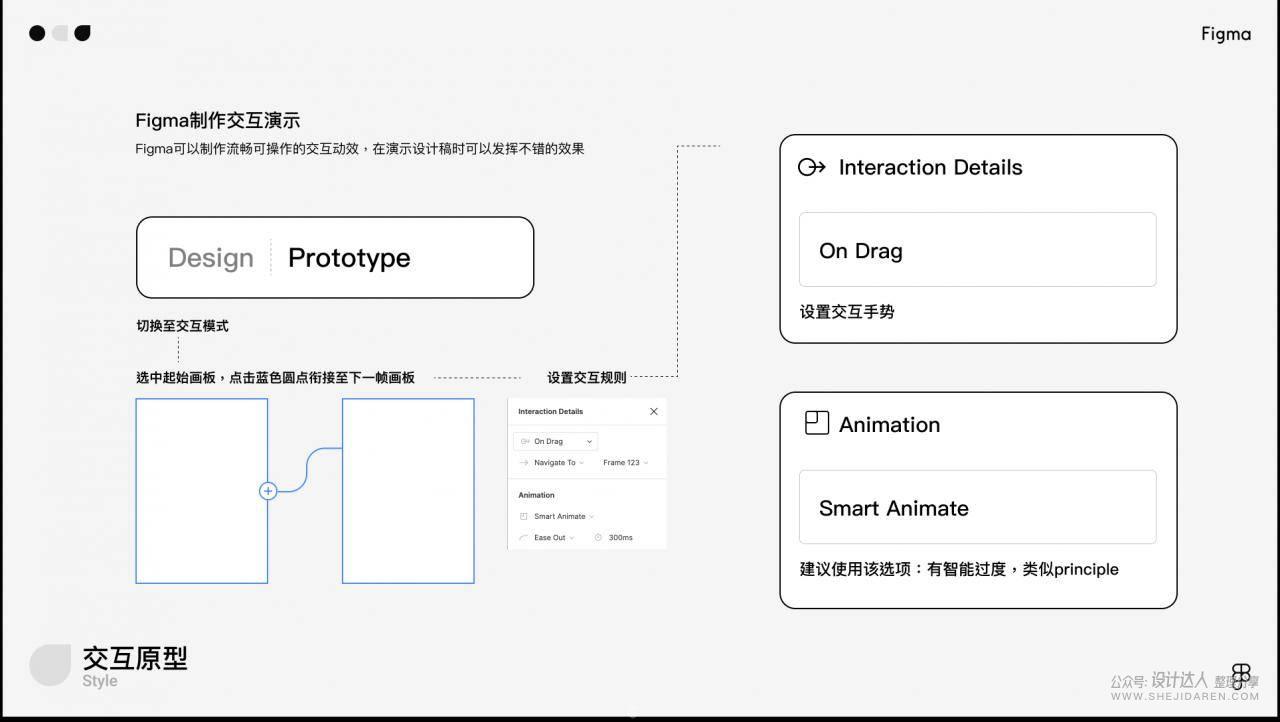Image resolution: width=1280 pixels, height=722 pixels.
Task: Click the arrow icon beside Navigate To
Action: pyautogui.click(x=524, y=463)
